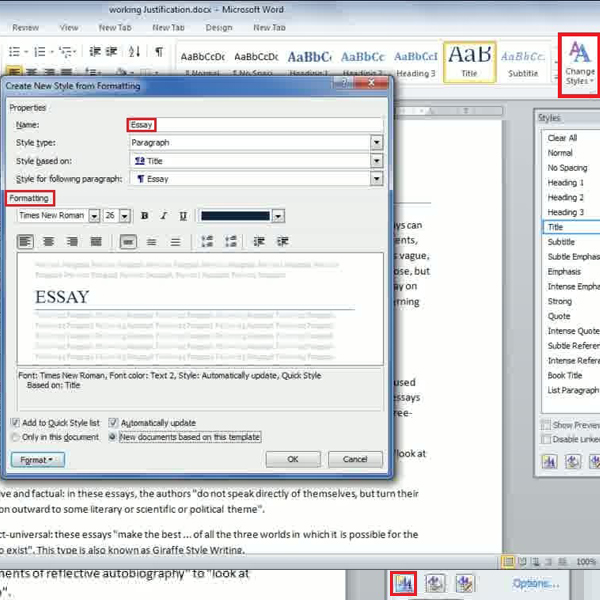The height and width of the screenshot is (600, 600).
Task: Click the style Name input field
Action: click(x=256, y=125)
